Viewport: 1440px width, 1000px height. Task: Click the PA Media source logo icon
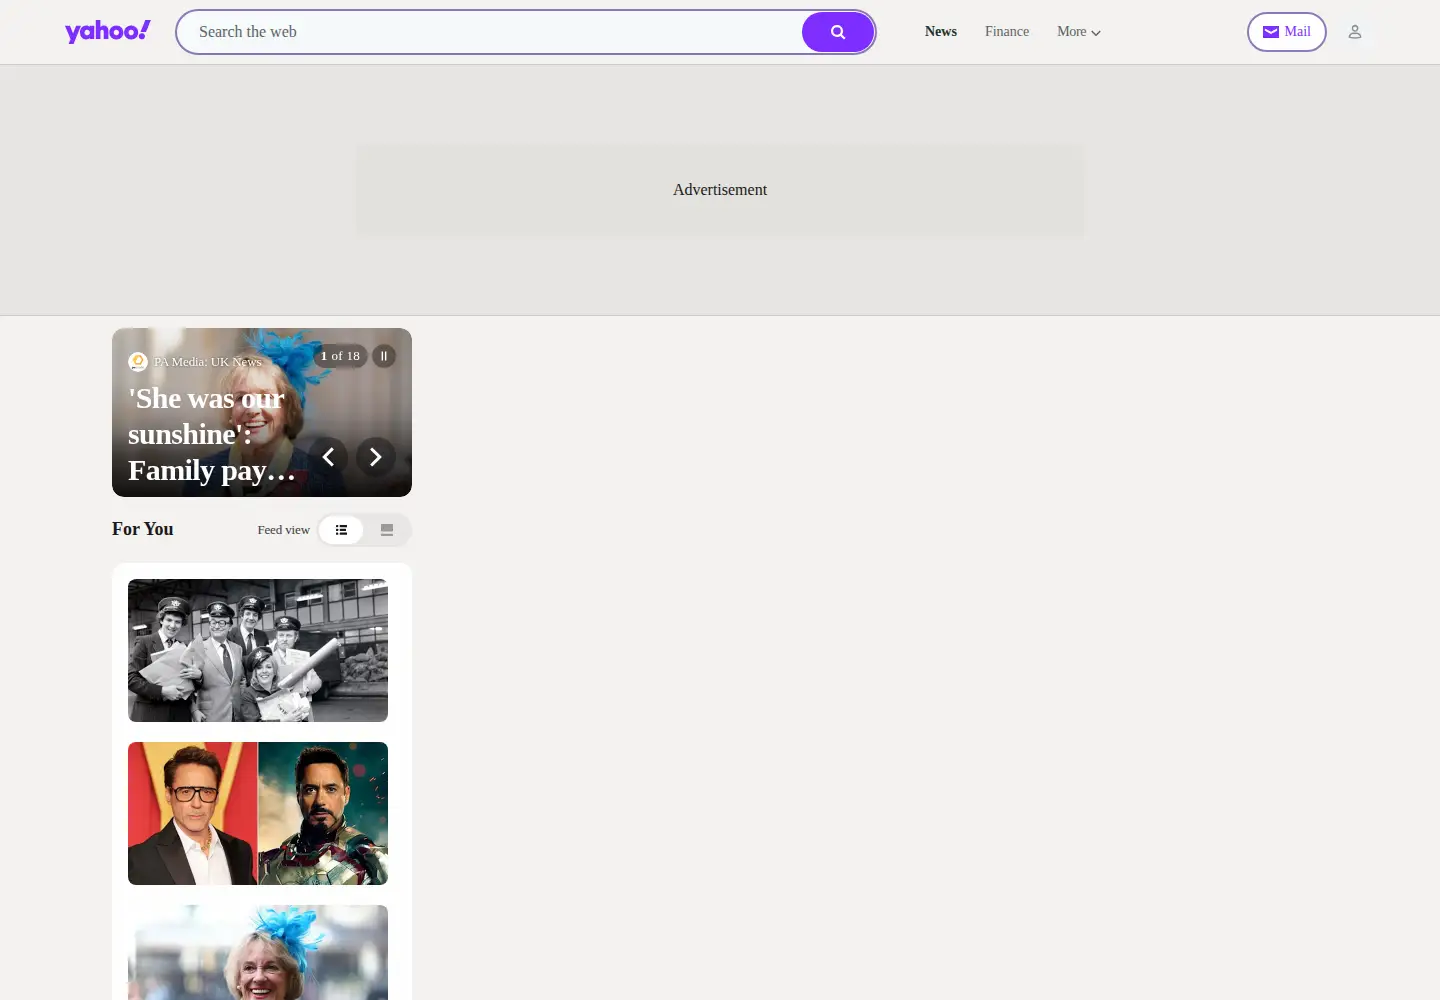(138, 362)
